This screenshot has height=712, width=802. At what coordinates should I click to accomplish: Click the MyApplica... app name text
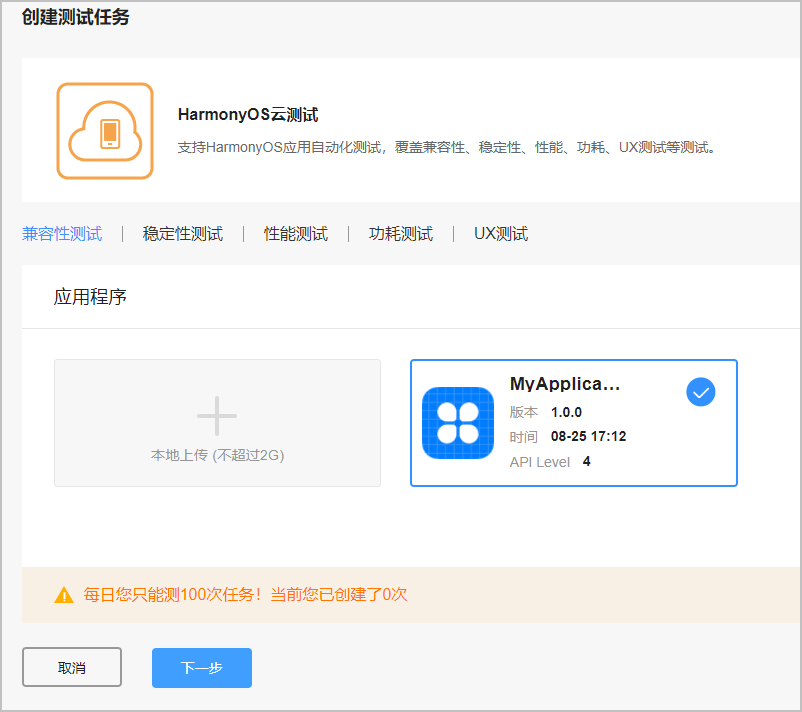[x=565, y=384]
